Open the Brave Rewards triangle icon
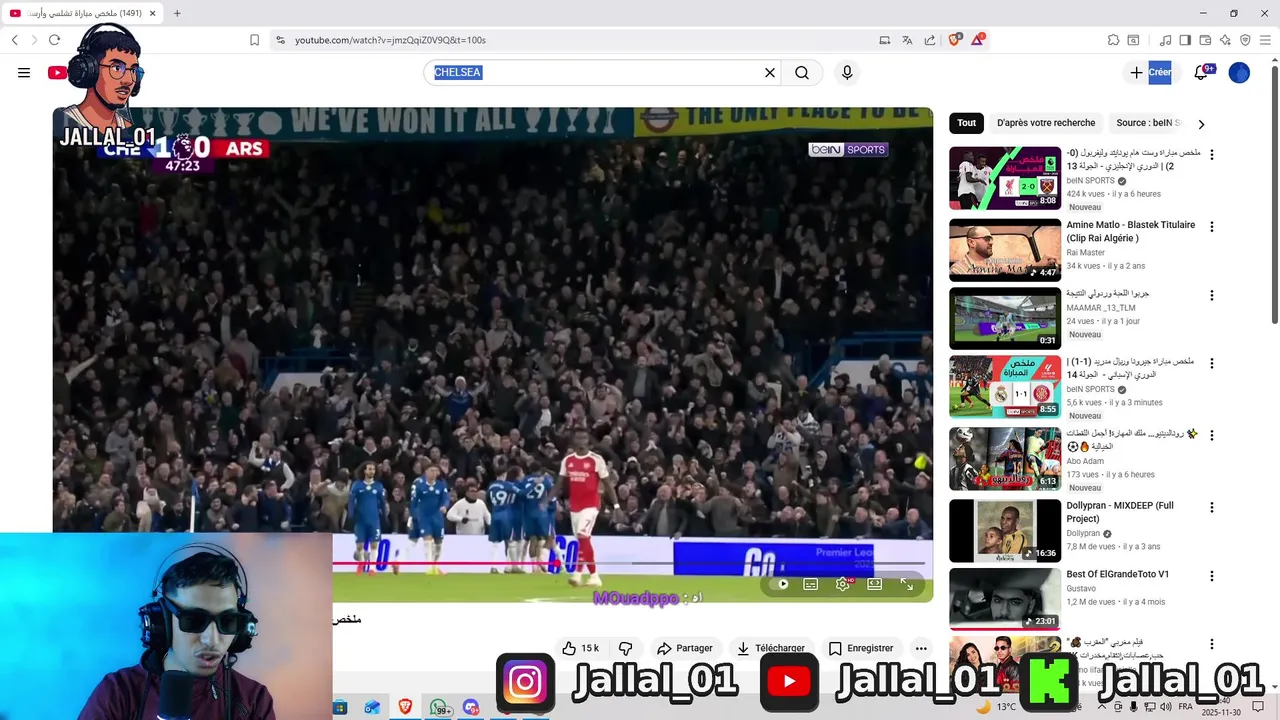 coord(978,39)
